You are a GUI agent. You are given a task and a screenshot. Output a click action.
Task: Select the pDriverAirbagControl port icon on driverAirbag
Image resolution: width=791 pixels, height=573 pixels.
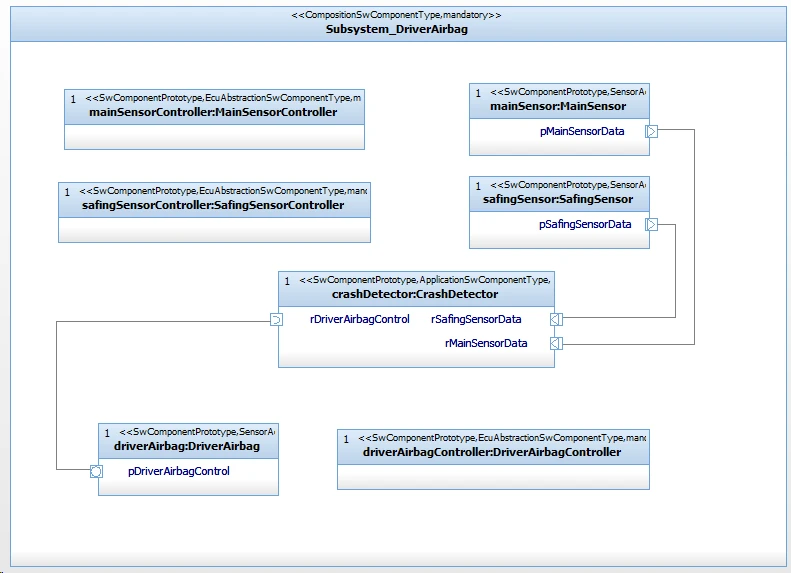97,471
